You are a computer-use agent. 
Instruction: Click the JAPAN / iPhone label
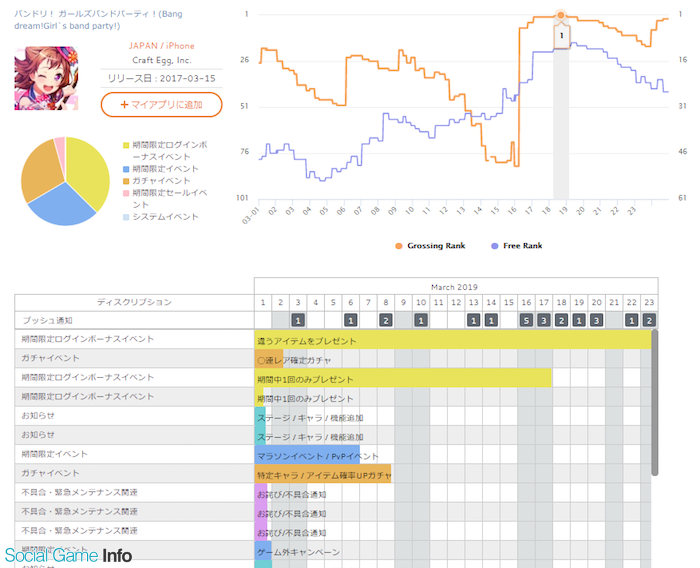(x=162, y=46)
